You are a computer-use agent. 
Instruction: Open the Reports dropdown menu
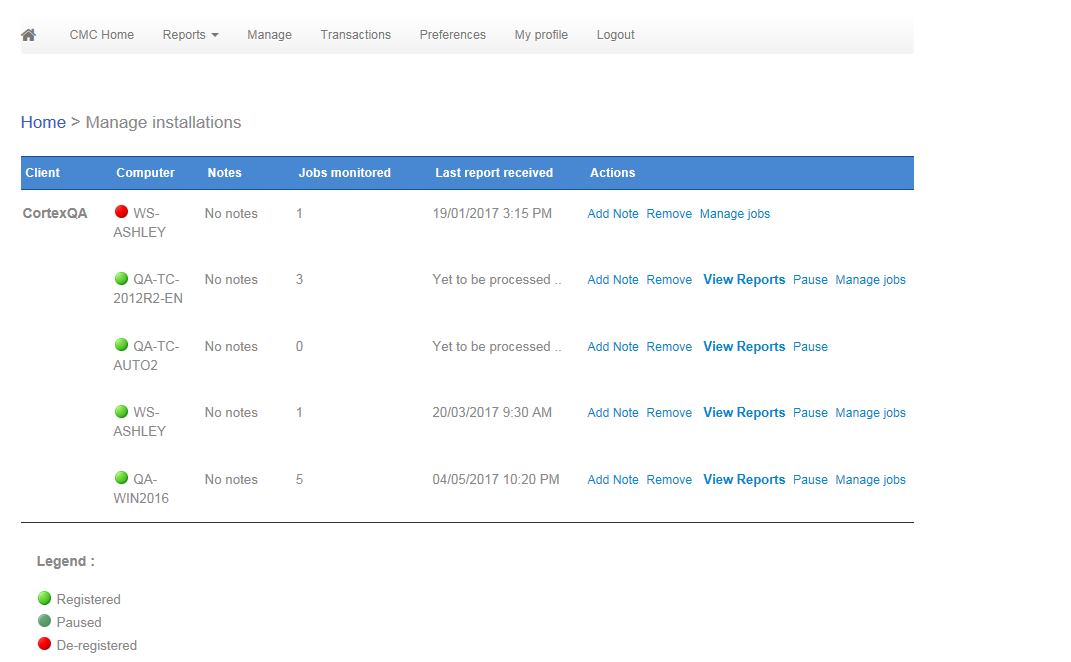pyautogui.click(x=191, y=35)
